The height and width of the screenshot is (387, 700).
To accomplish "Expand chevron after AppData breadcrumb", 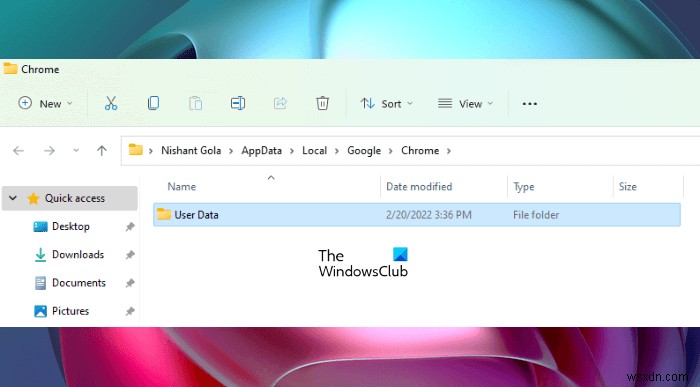I will pos(292,151).
